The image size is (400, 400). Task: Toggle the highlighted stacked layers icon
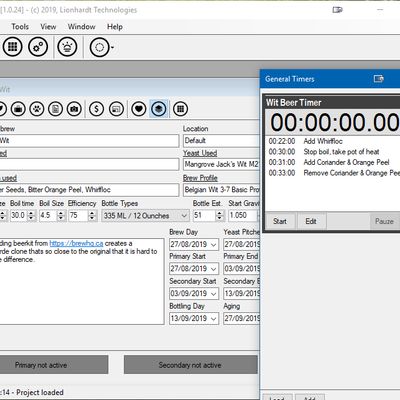coord(159,109)
